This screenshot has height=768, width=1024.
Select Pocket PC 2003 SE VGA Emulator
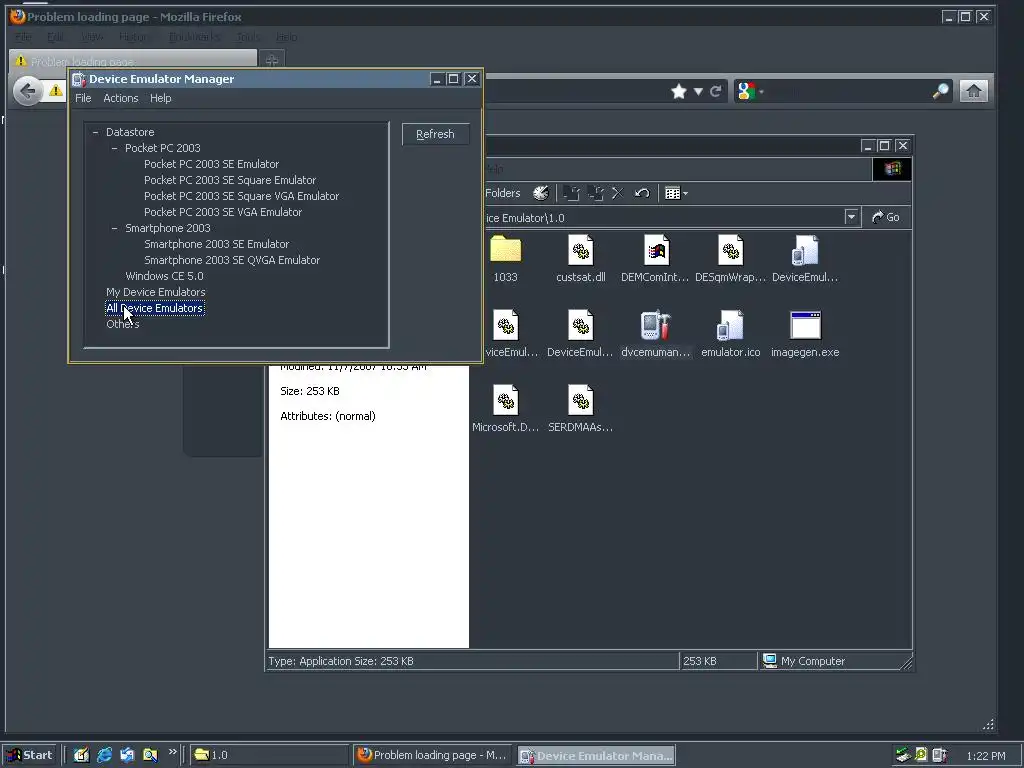pos(223,212)
